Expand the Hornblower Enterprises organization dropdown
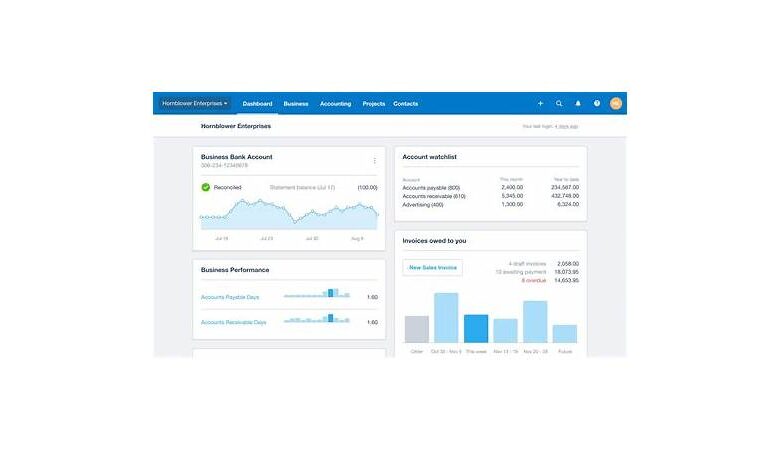 (x=195, y=103)
